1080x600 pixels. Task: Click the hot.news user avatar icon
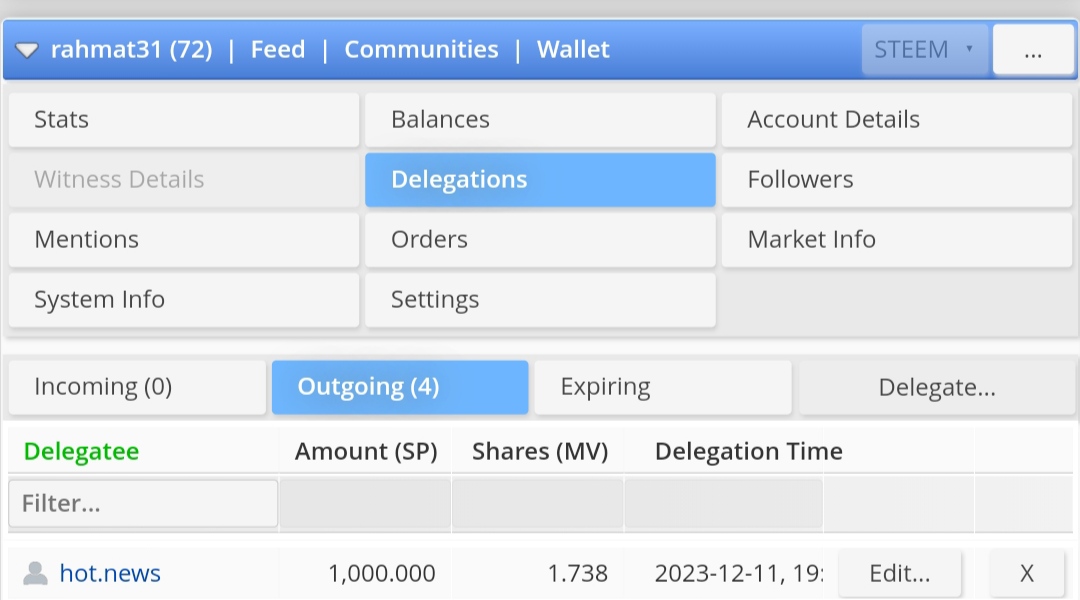pos(35,574)
